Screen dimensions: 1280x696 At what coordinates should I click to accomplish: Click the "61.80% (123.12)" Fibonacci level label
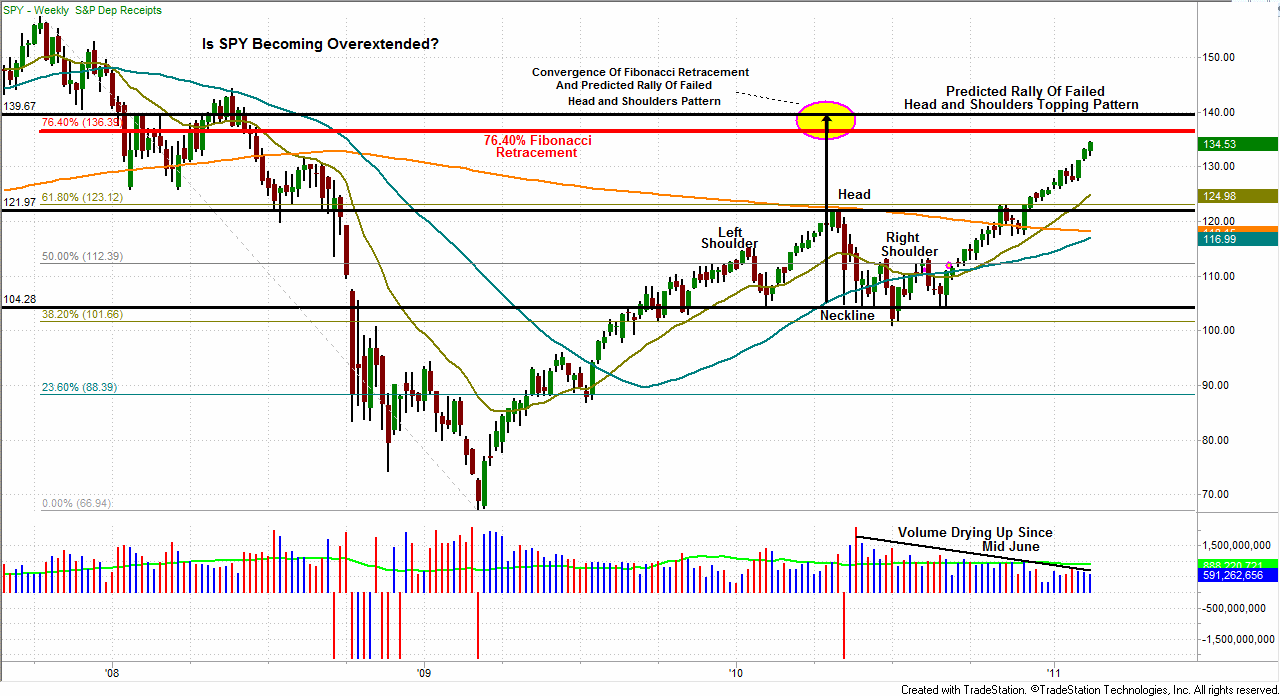point(82,197)
